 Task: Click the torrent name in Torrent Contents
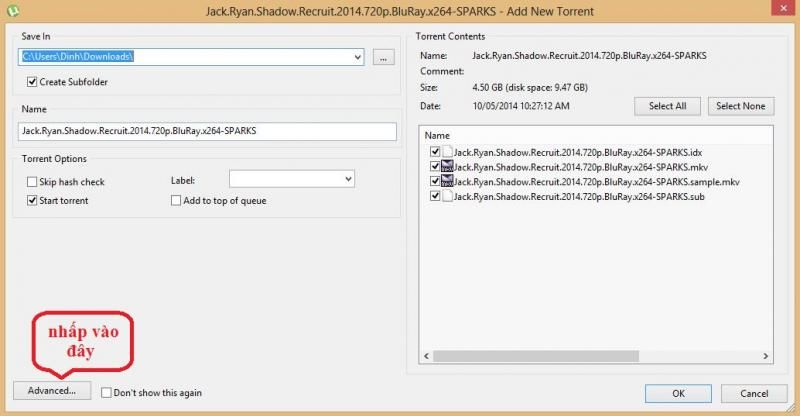tap(589, 56)
